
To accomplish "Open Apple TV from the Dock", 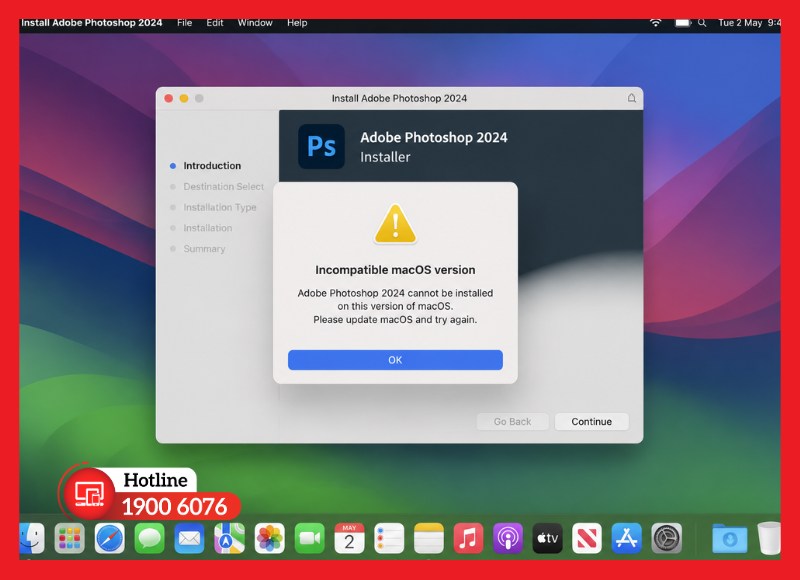I will (547, 538).
